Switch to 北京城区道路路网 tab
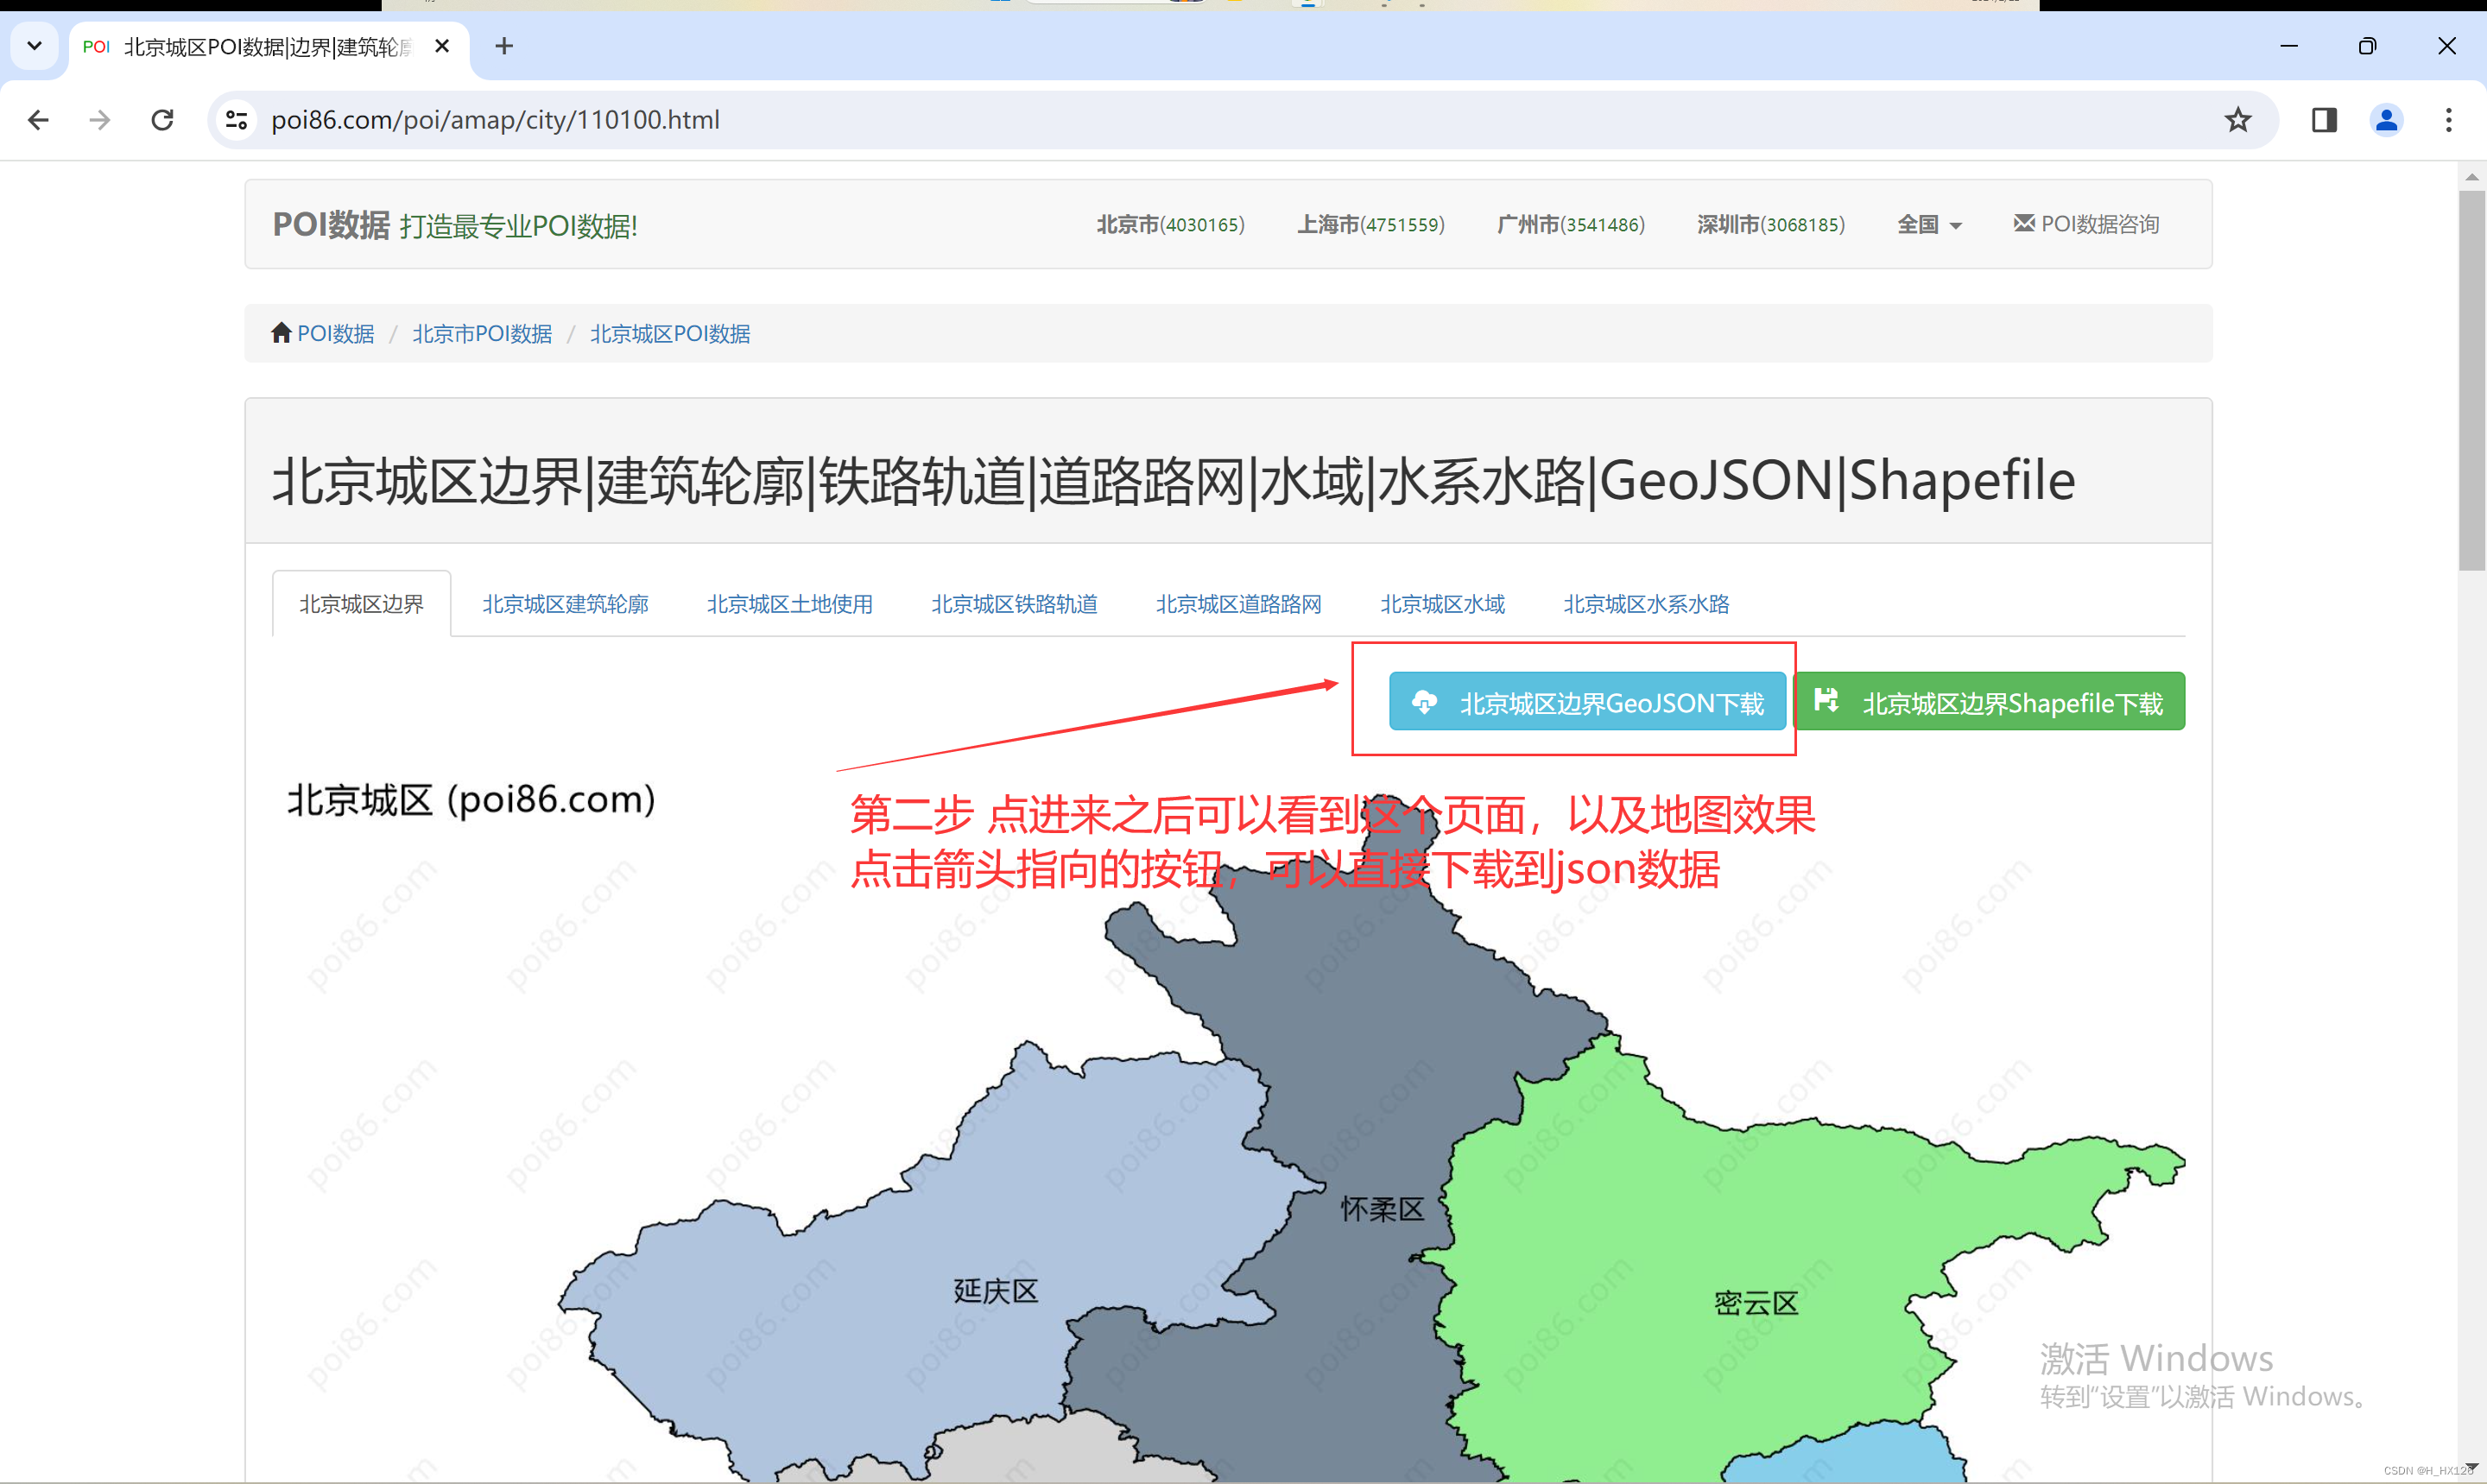This screenshot has height=1484, width=2487. pos(1238,604)
